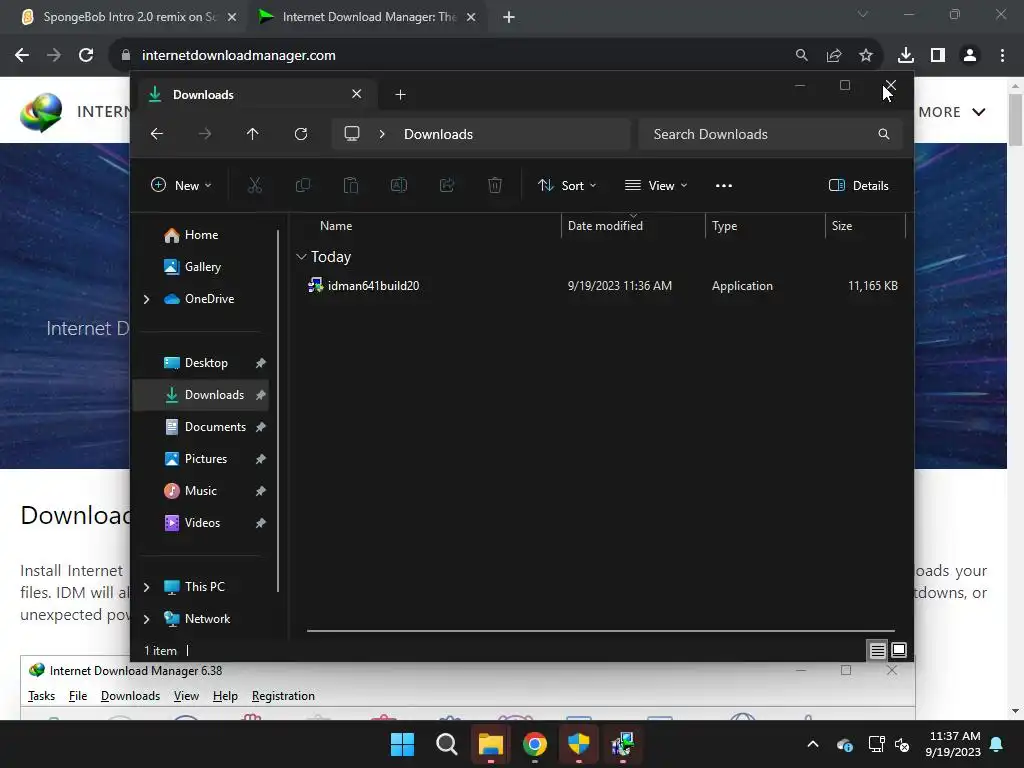Click the Chrome share page icon

[x=834, y=56]
